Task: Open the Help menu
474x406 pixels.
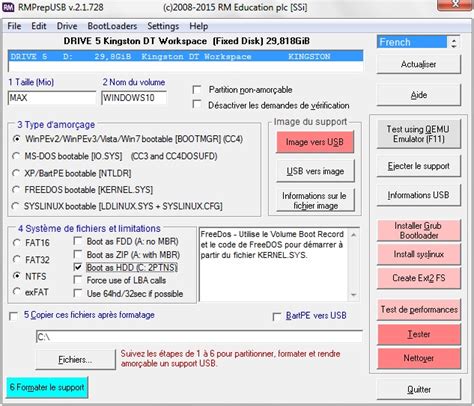Action: 199,26
